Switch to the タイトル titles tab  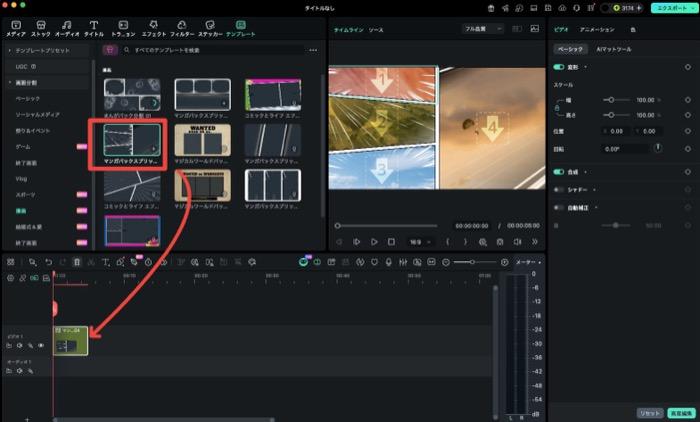94,29
